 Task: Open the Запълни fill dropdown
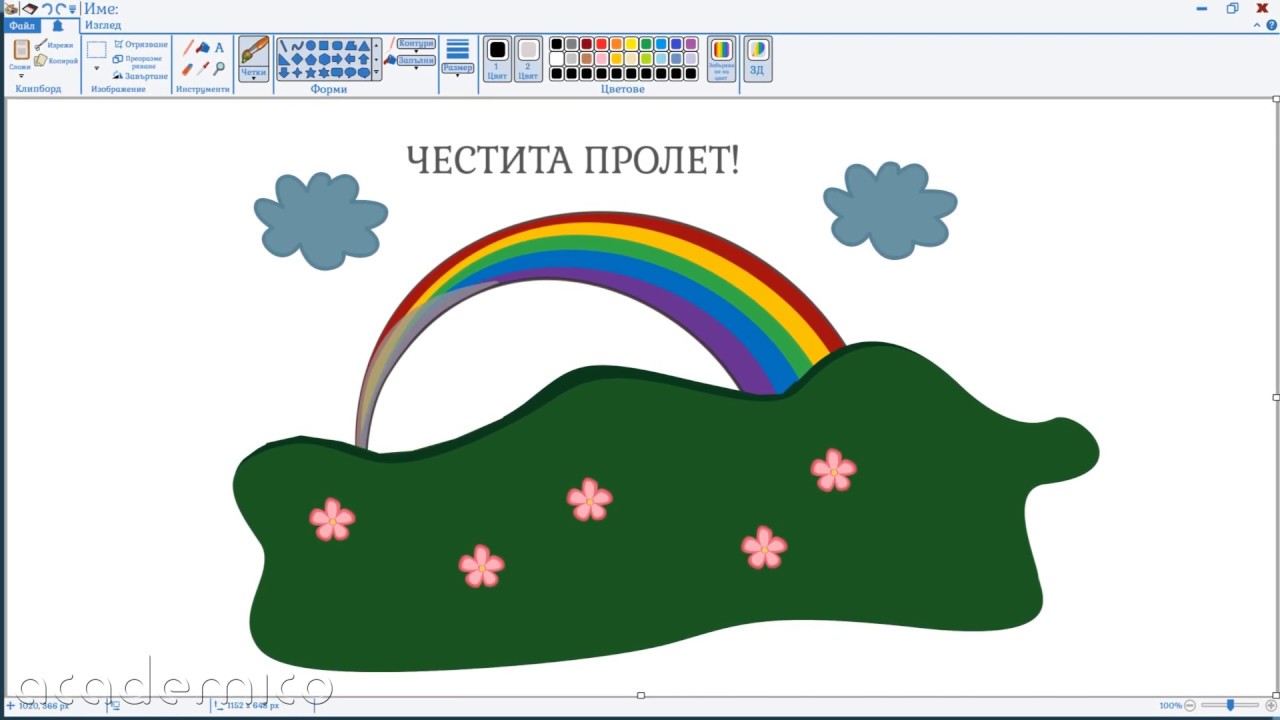click(416, 62)
